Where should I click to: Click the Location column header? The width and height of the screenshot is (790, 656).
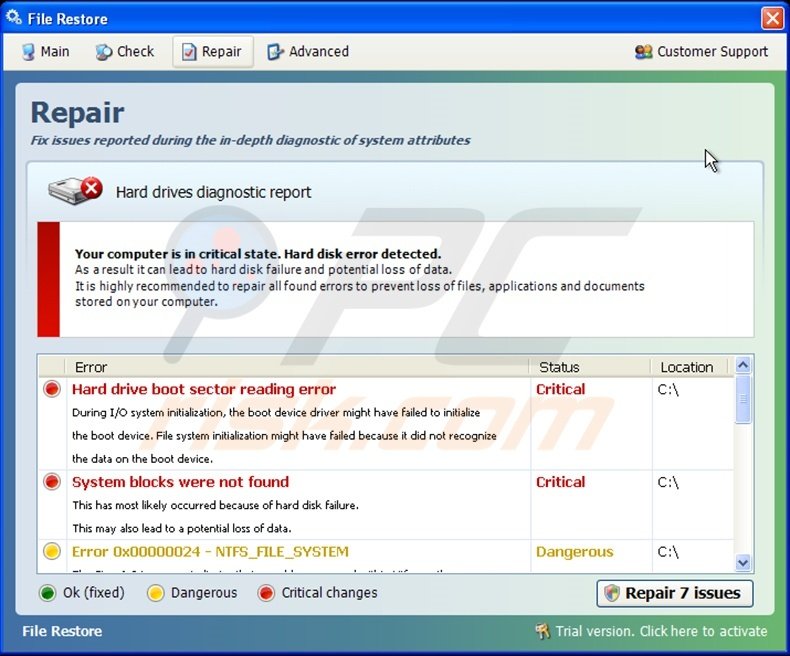690,367
